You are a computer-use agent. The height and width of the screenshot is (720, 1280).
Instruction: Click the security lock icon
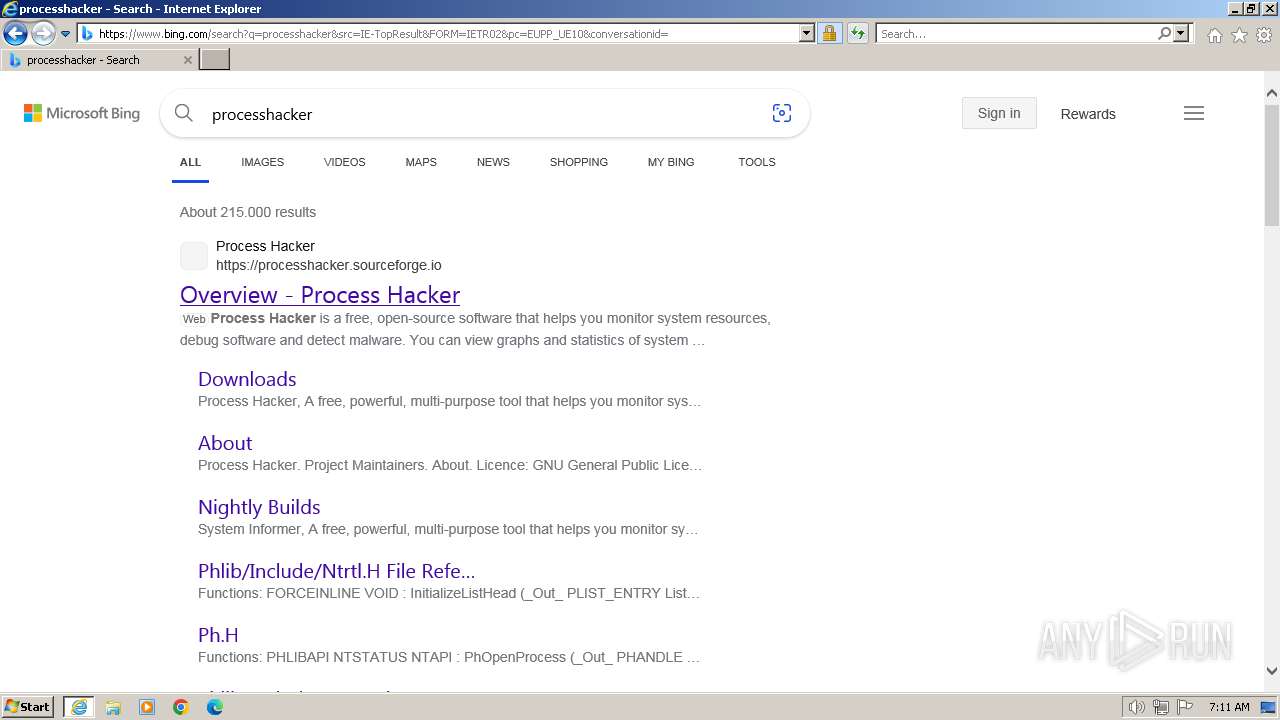(829, 34)
